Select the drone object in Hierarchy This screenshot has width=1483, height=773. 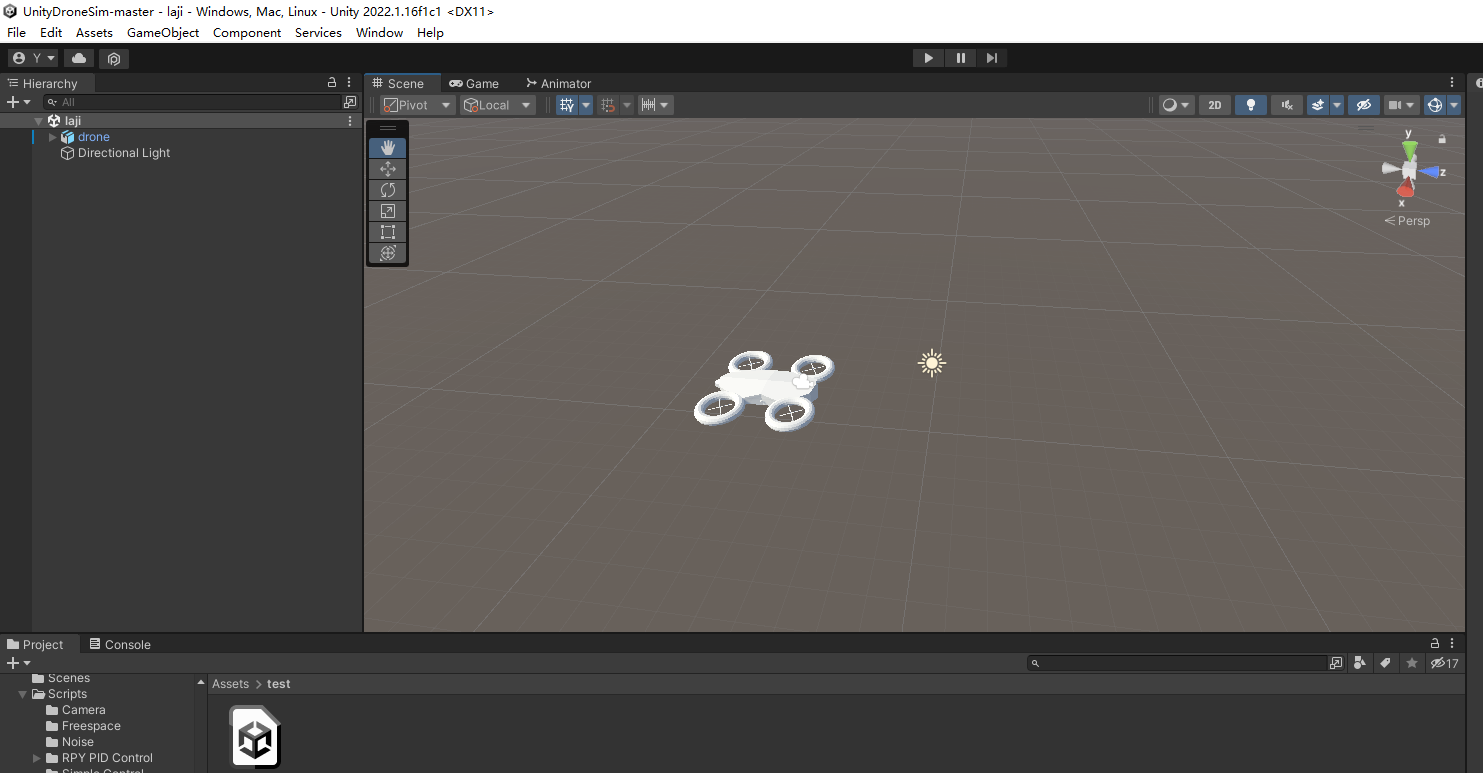click(x=94, y=137)
